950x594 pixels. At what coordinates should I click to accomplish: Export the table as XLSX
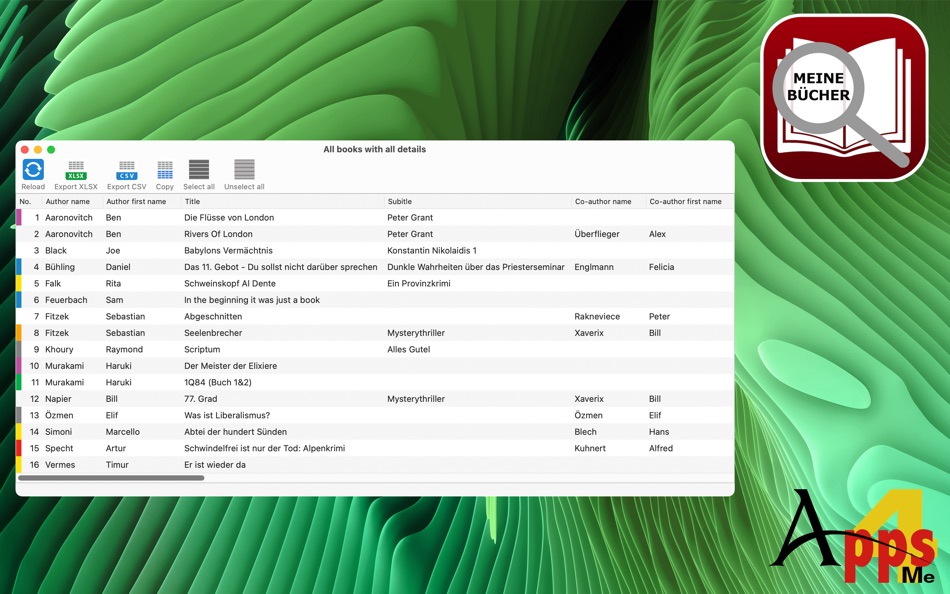click(x=76, y=170)
